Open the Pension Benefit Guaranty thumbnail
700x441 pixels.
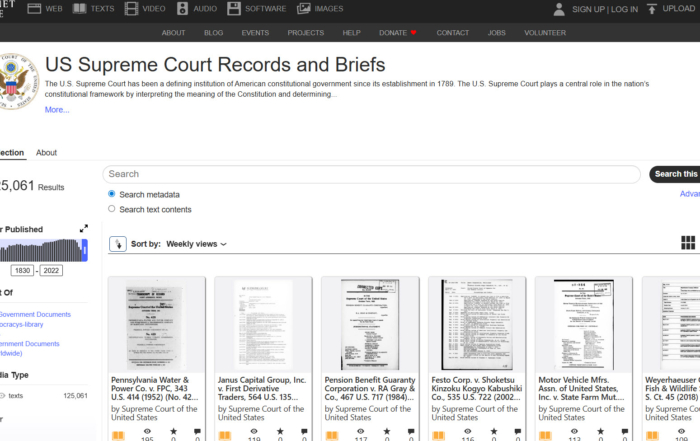point(370,325)
